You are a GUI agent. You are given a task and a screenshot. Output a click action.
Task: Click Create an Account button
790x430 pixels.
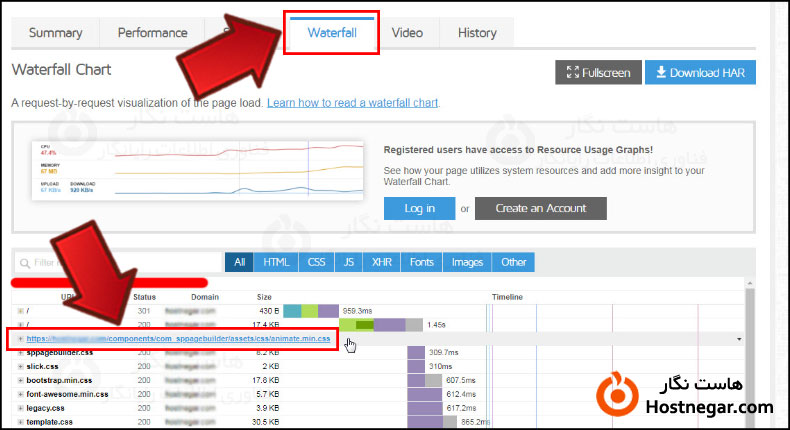click(541, 208)
